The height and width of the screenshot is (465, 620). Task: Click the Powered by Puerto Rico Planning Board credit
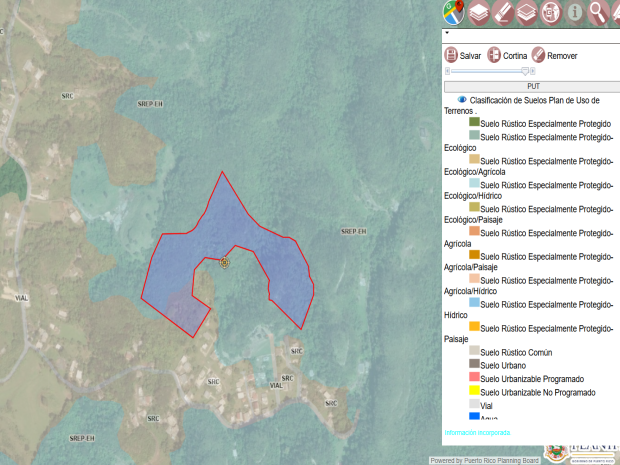tap(484, 460)
